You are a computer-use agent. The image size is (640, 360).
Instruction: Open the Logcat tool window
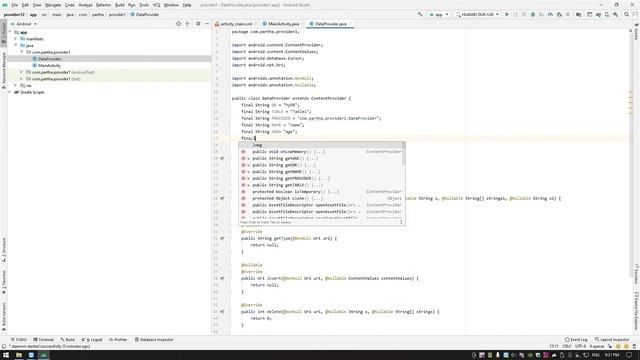pos(92,339)
